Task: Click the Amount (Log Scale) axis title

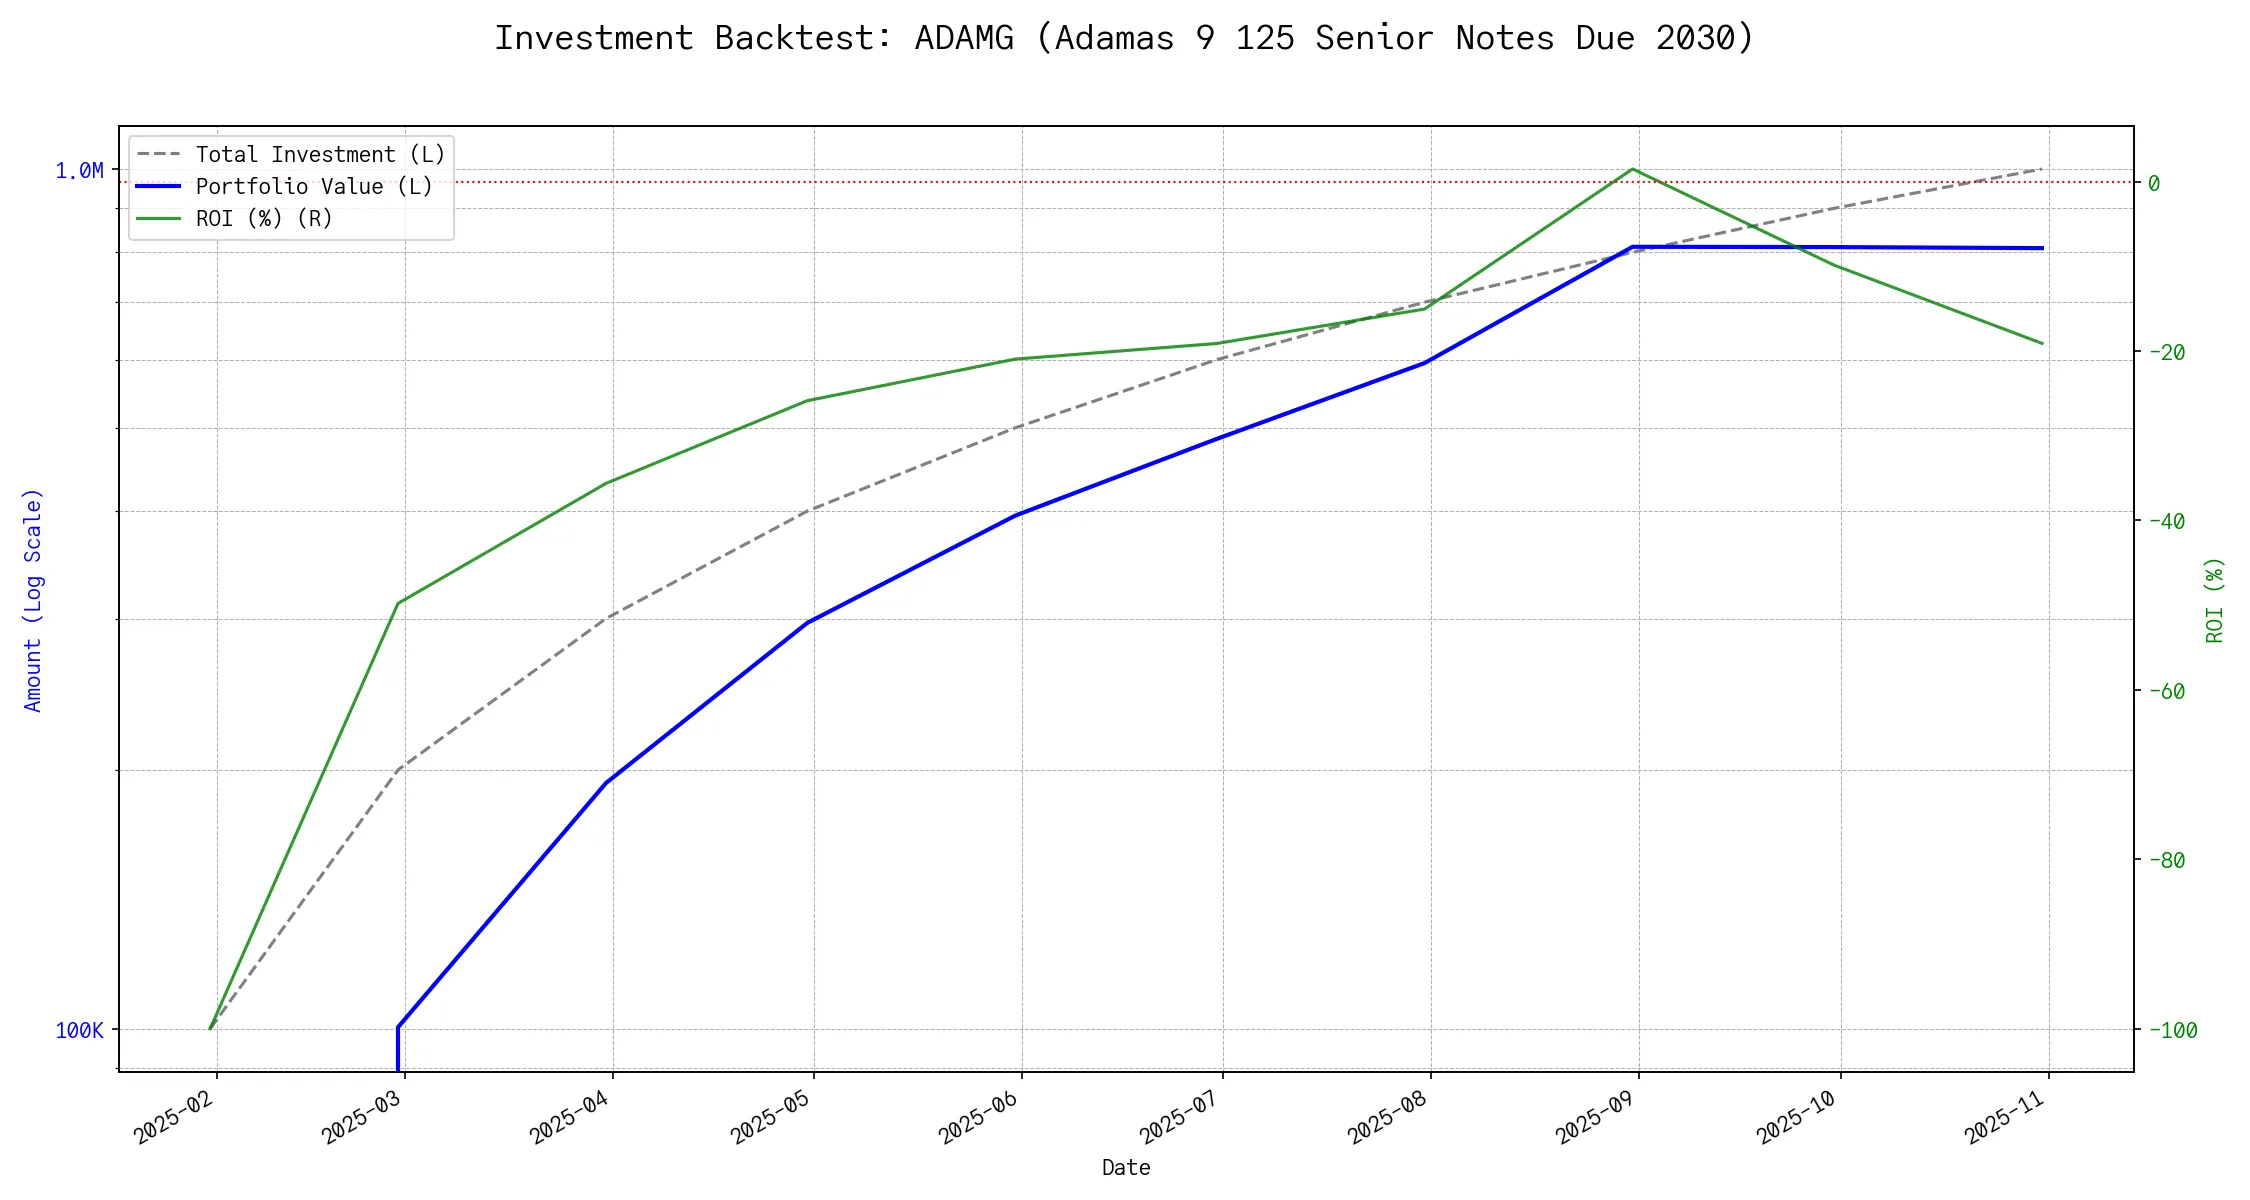Action: coord(33,600)
